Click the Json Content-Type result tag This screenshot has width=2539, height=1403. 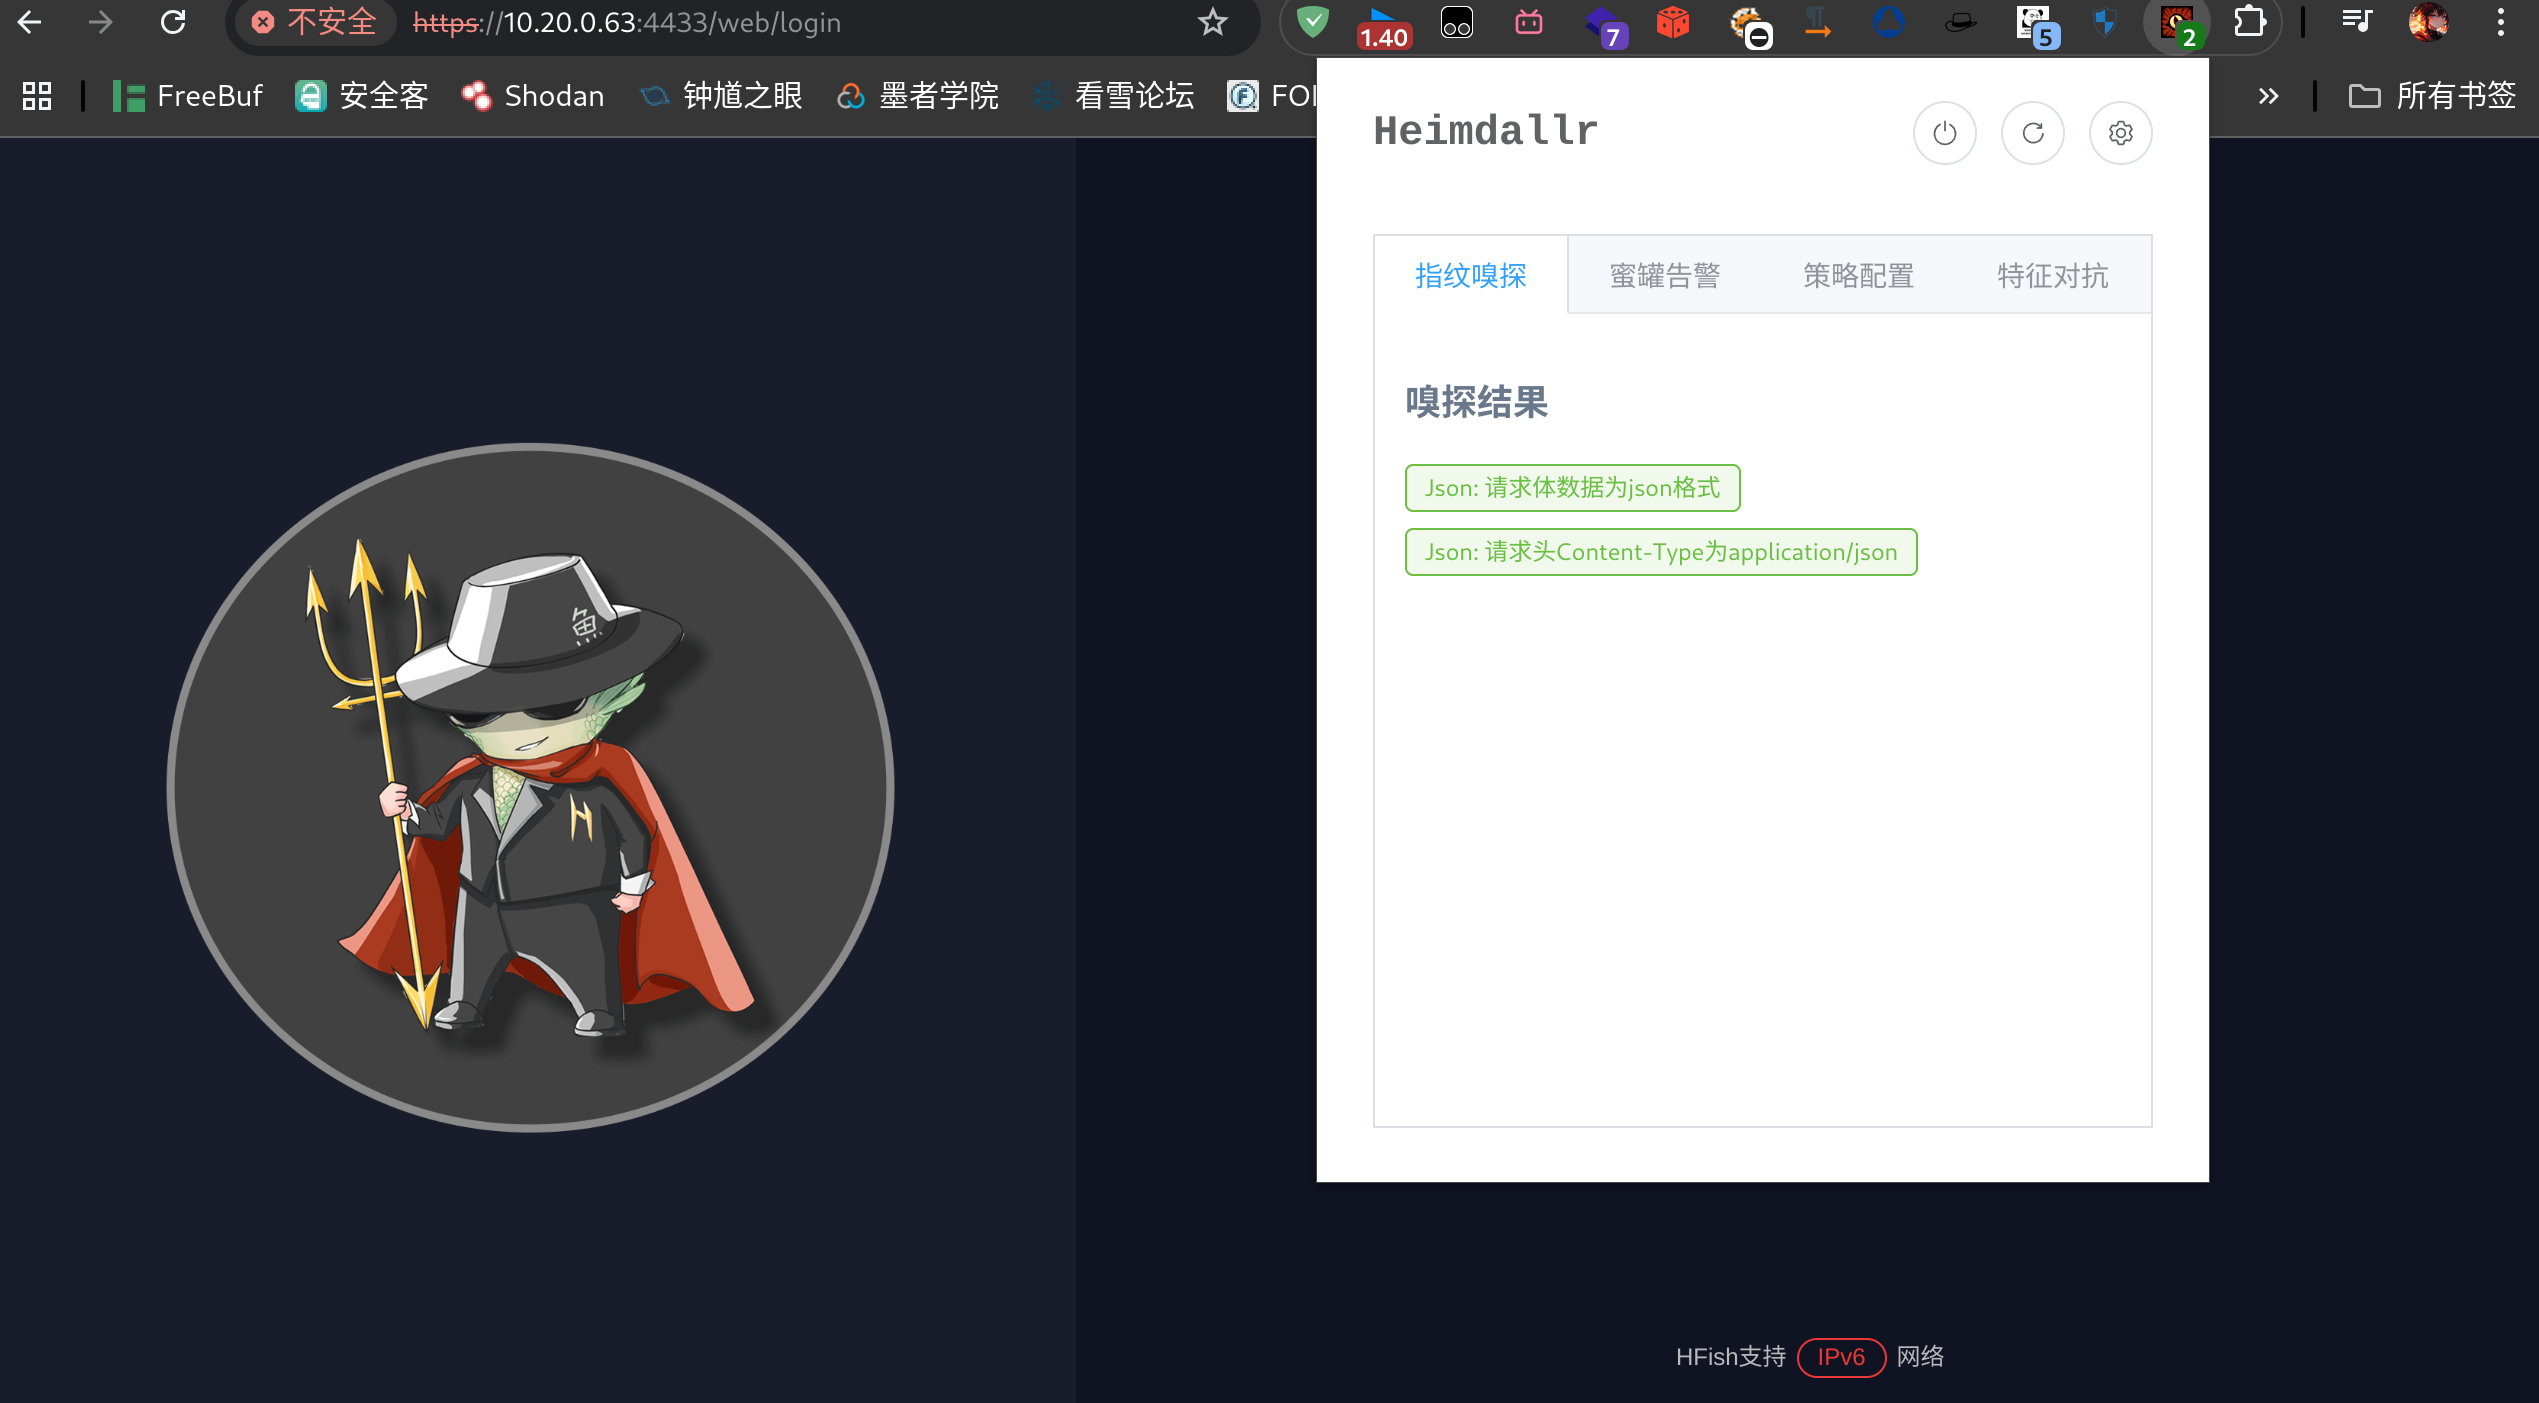tap(1660, 552)
